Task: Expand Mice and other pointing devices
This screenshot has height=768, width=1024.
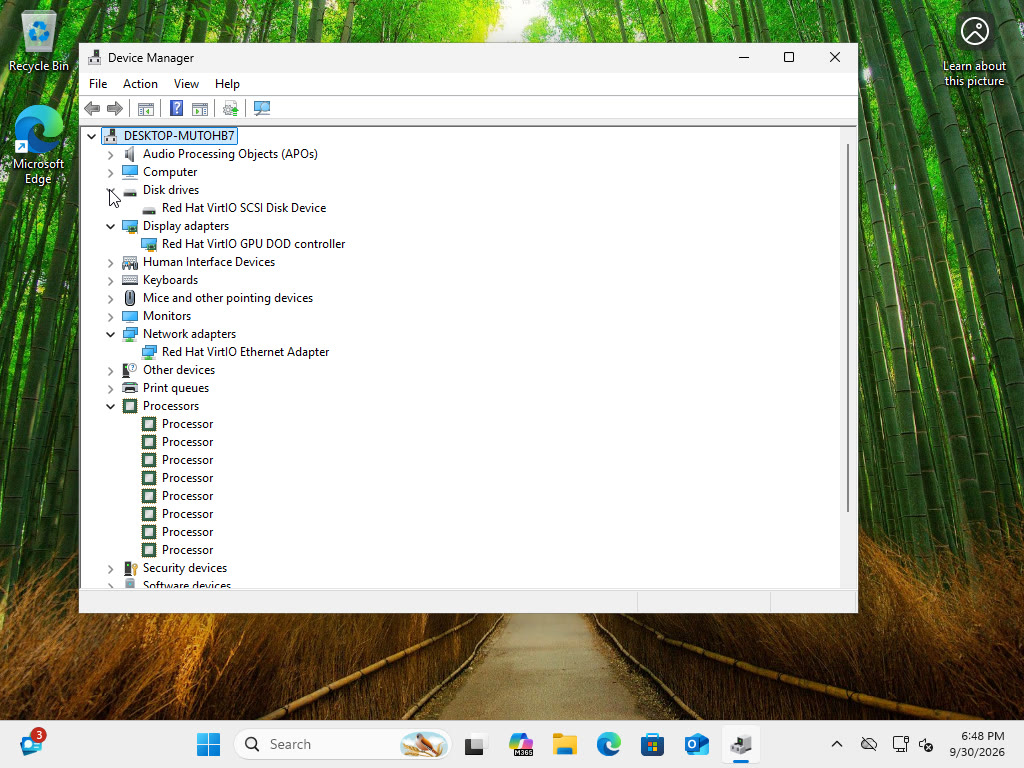Action: click(110, 298)
